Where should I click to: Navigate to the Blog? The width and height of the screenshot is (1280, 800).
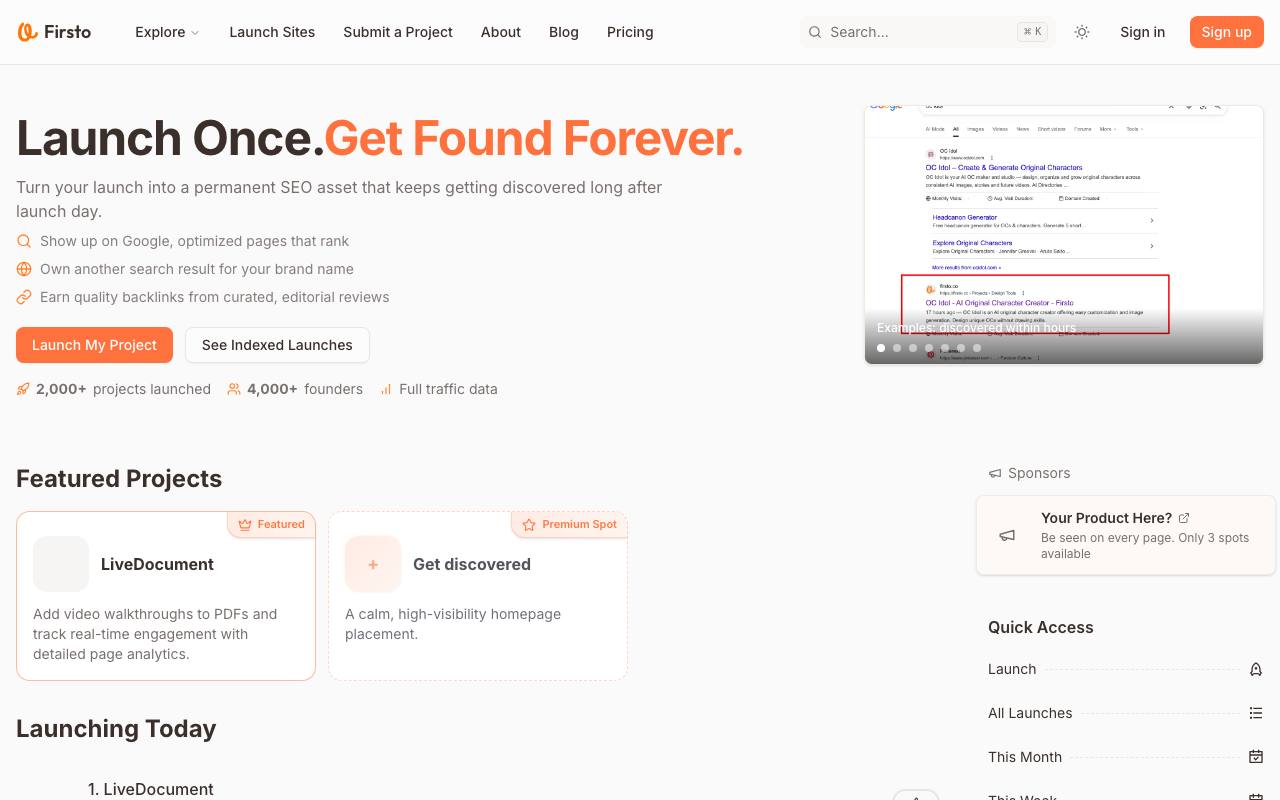[564, 32]
